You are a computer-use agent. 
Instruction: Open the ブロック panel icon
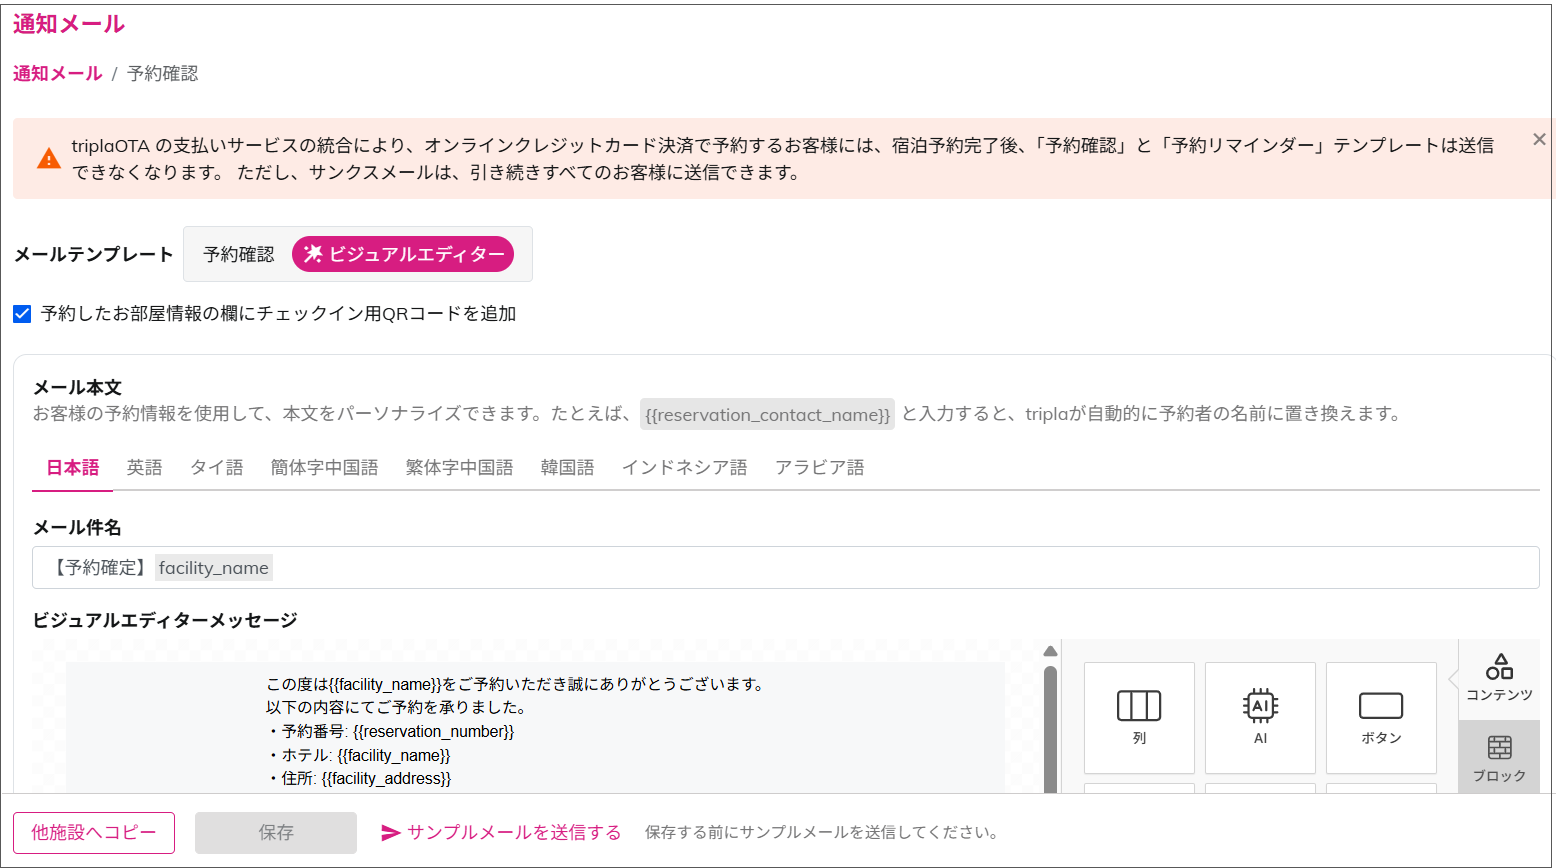tap(1499, 759)
